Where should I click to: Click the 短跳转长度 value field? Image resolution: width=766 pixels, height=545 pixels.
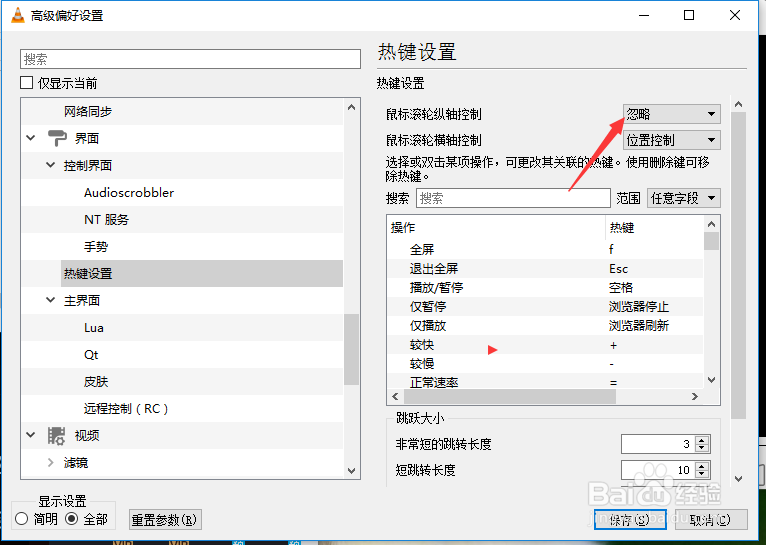point(659,470)
